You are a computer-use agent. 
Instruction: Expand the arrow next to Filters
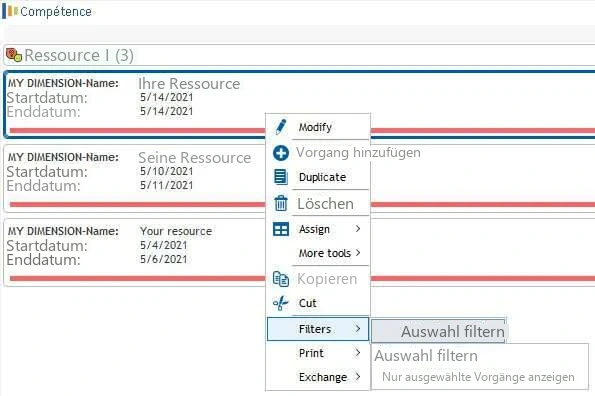click(357, 328)
